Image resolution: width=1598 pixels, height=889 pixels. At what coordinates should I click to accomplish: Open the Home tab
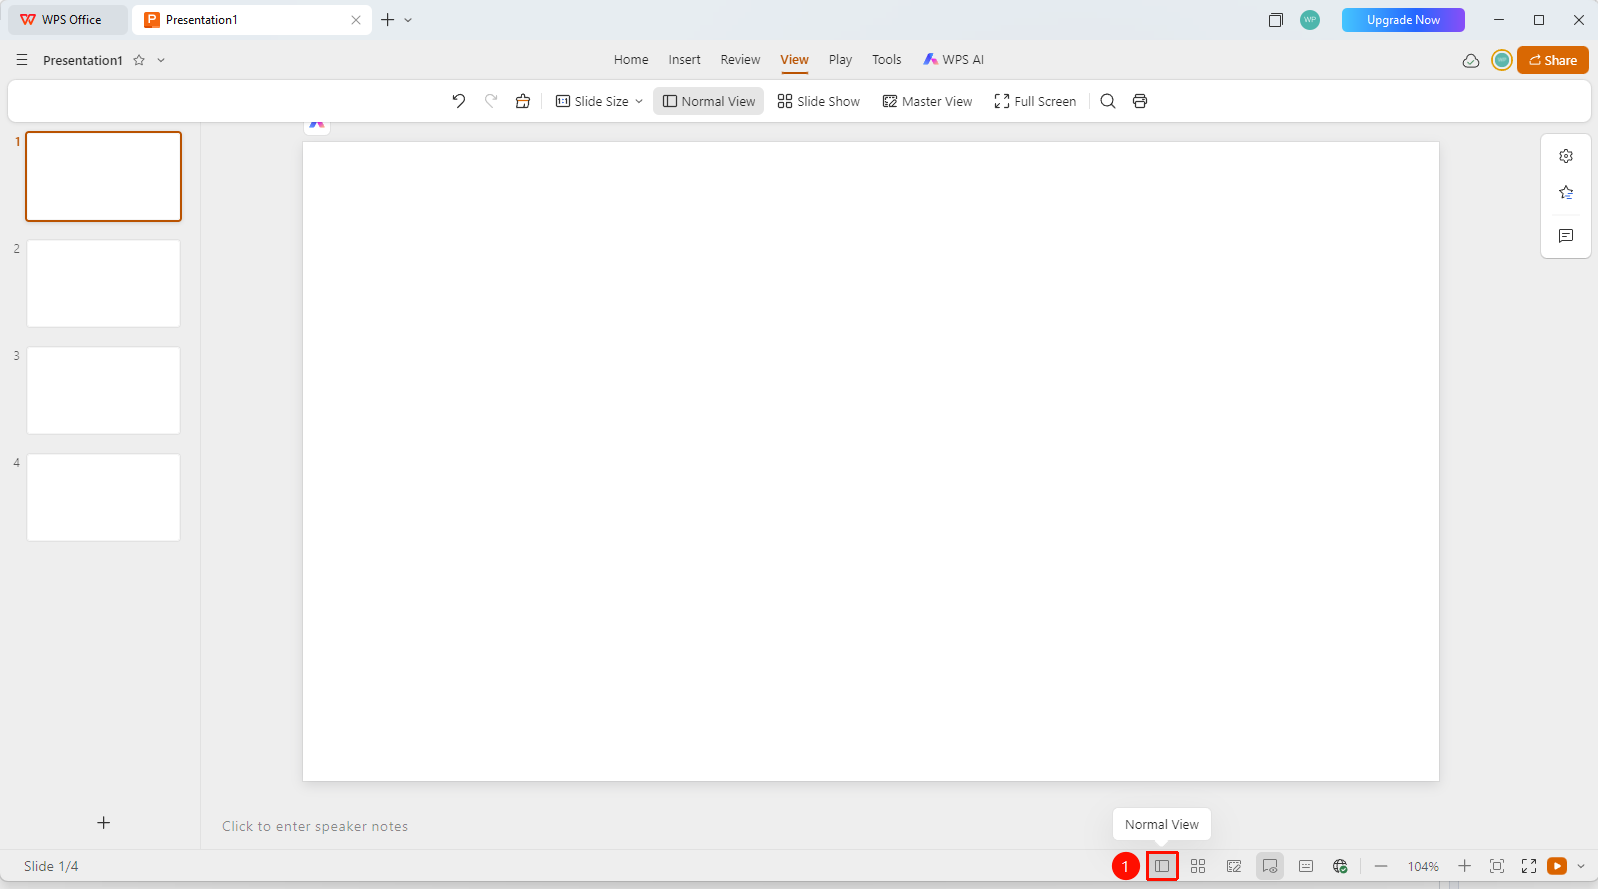631,60
